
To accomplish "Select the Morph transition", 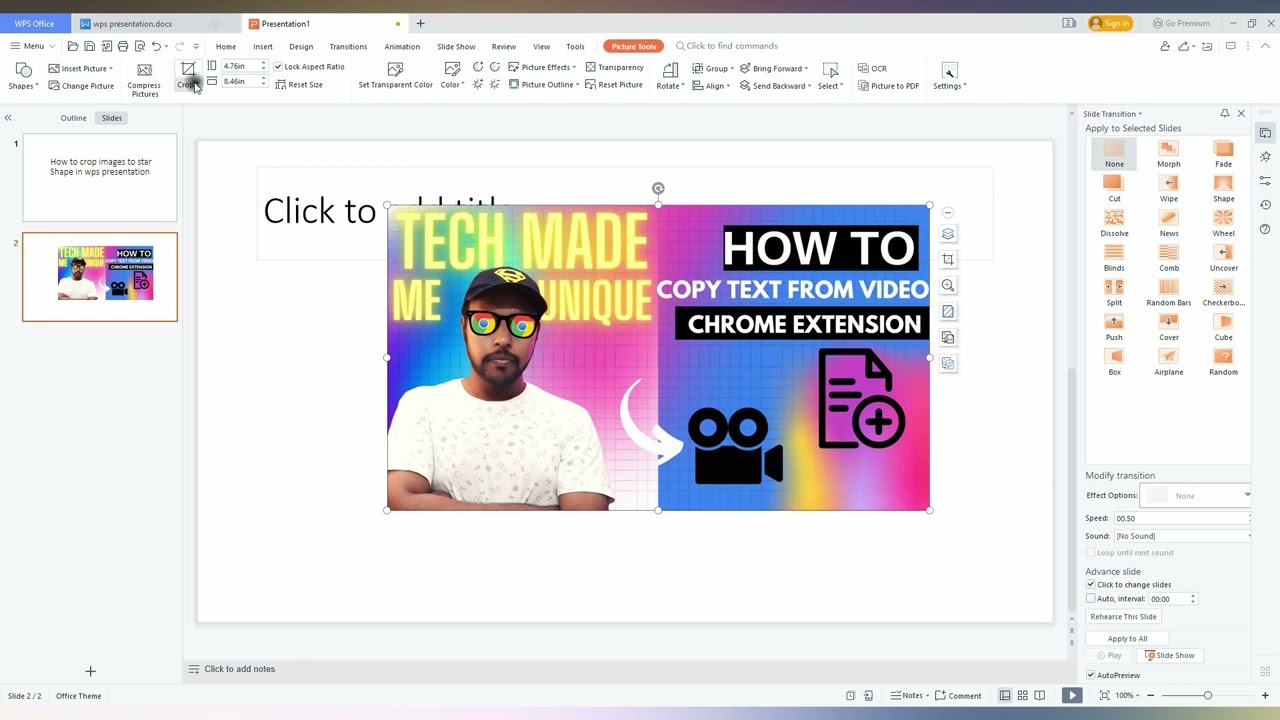I will coord(1168,154).
